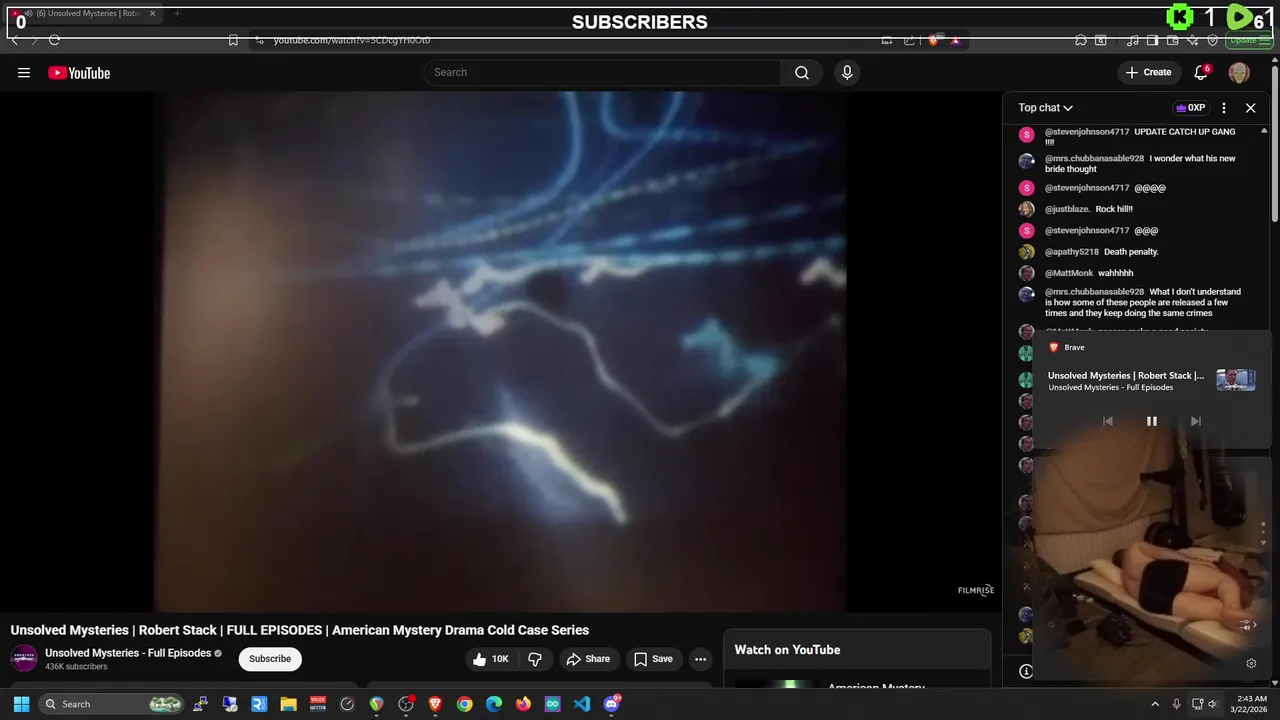Open a new browser tab
This screenshot has height=720, width=1280.
(177, 14)
